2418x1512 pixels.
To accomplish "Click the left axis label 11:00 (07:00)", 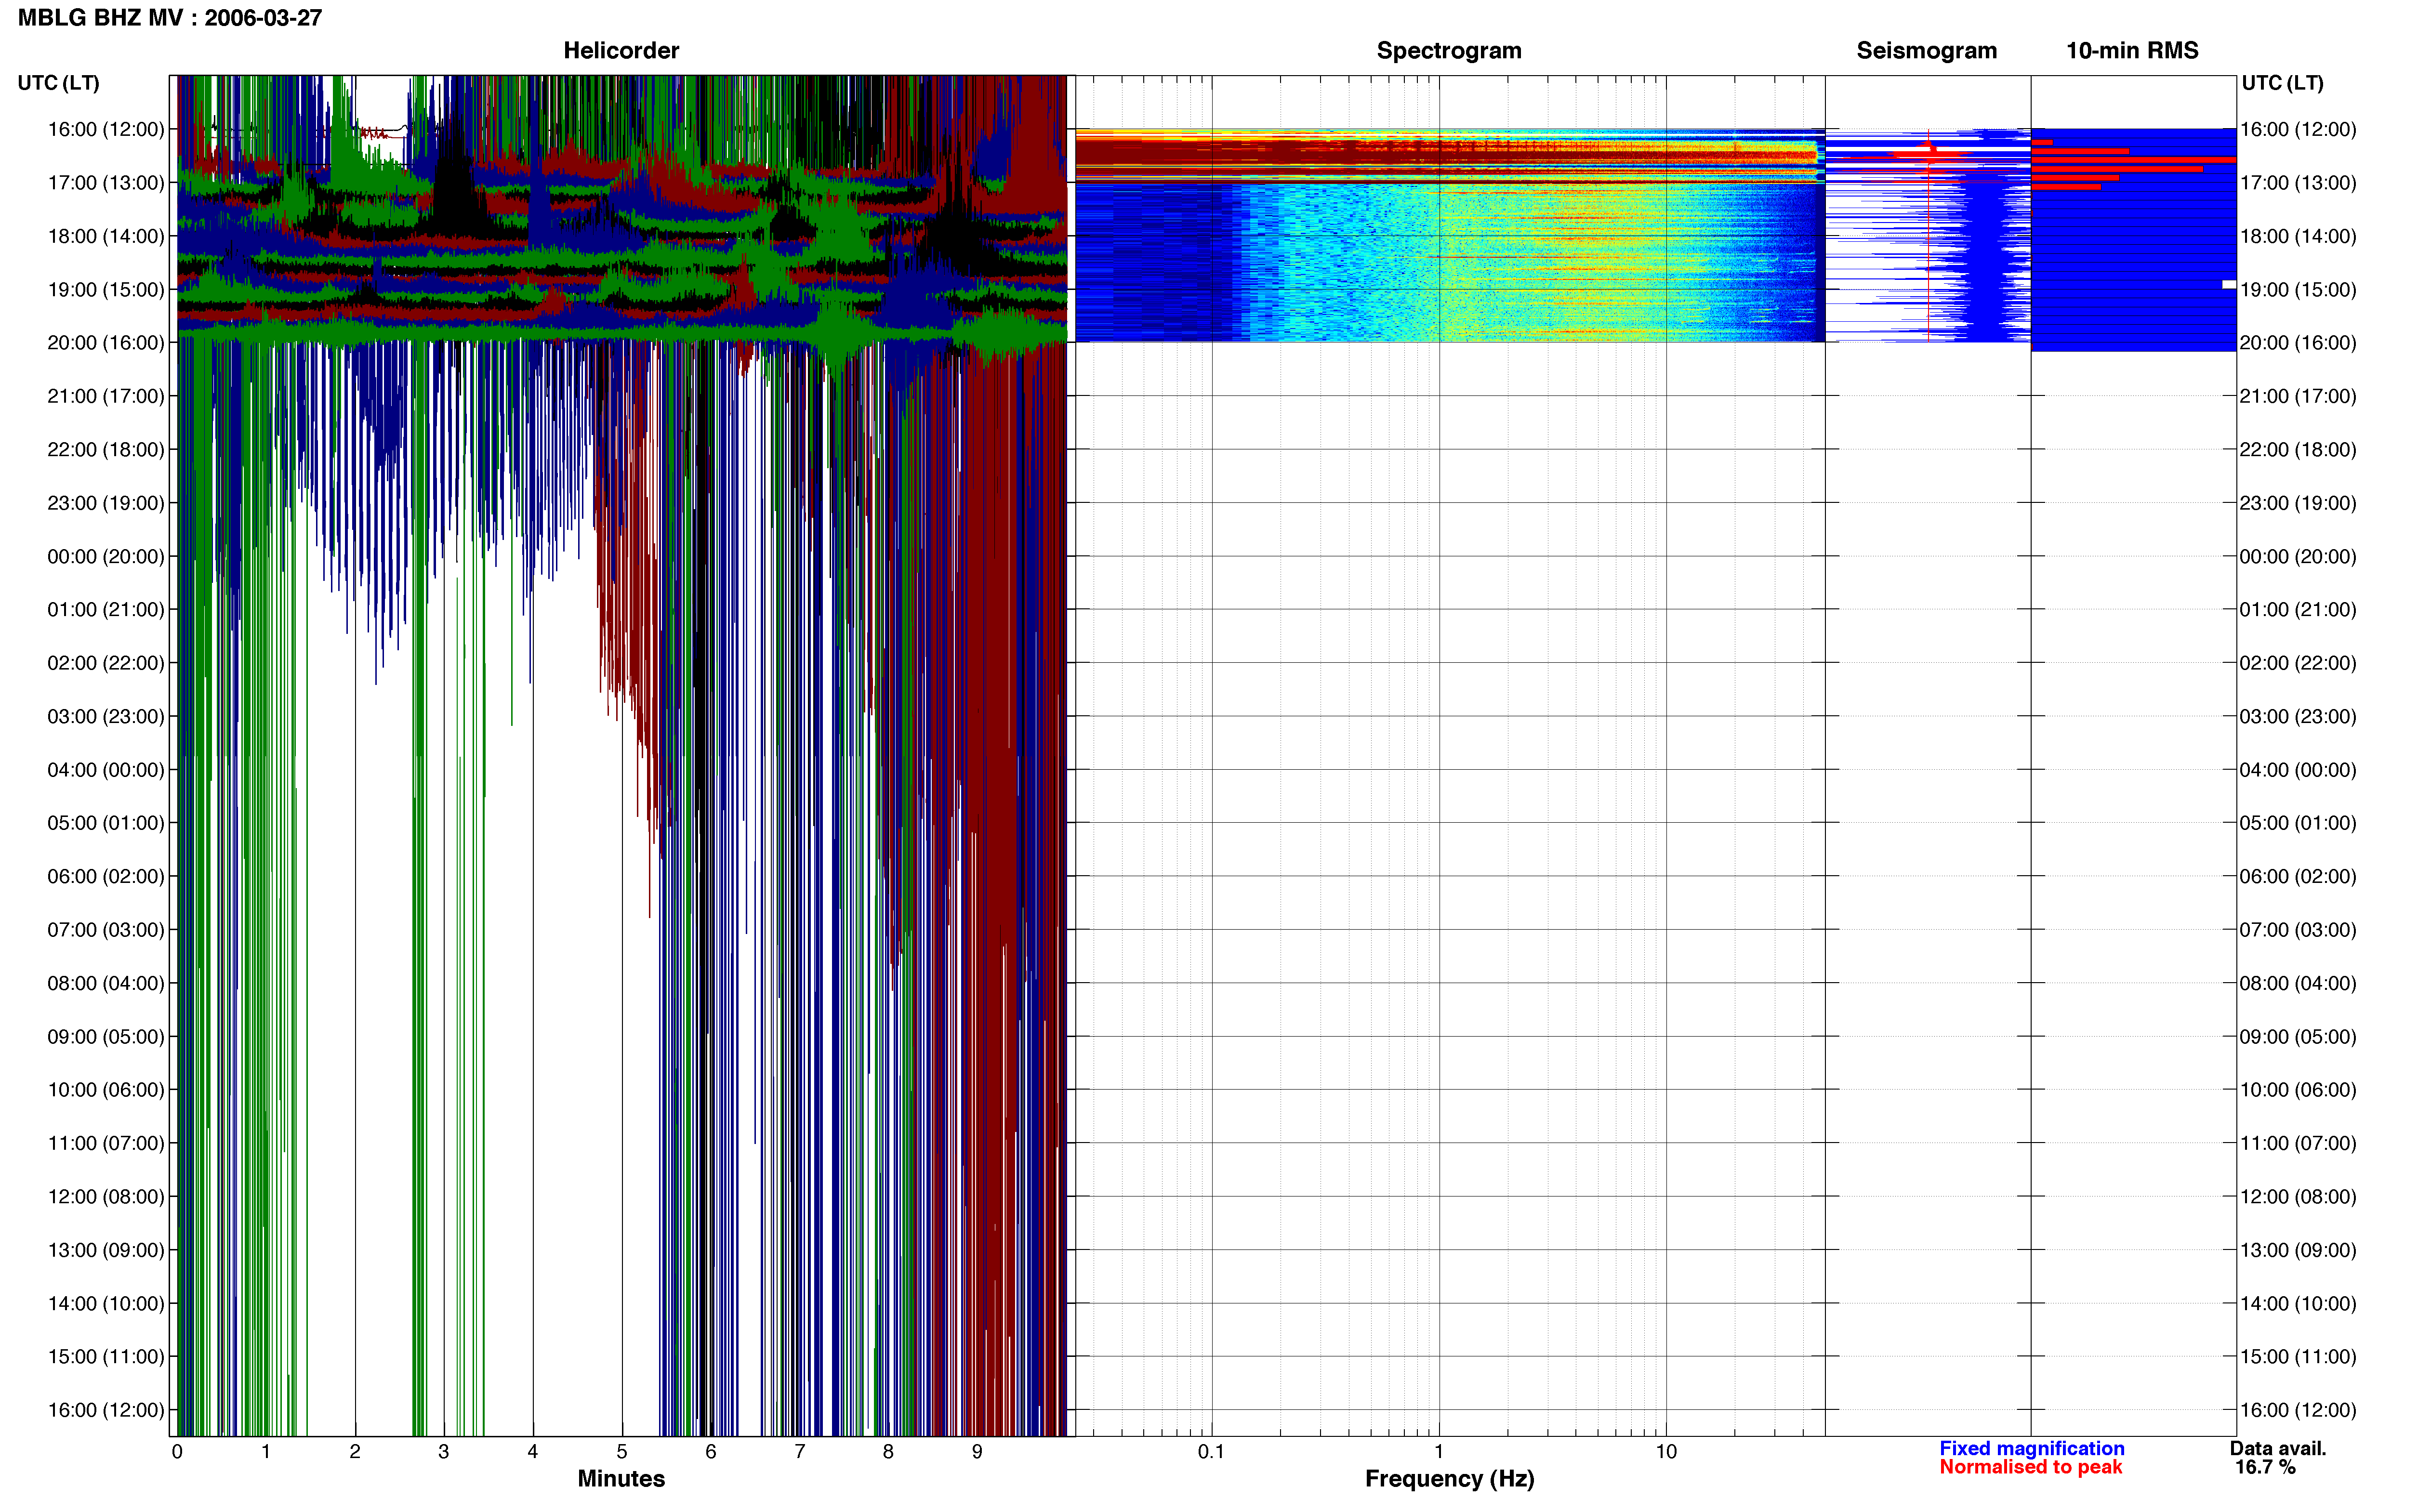I will 106,1143.
